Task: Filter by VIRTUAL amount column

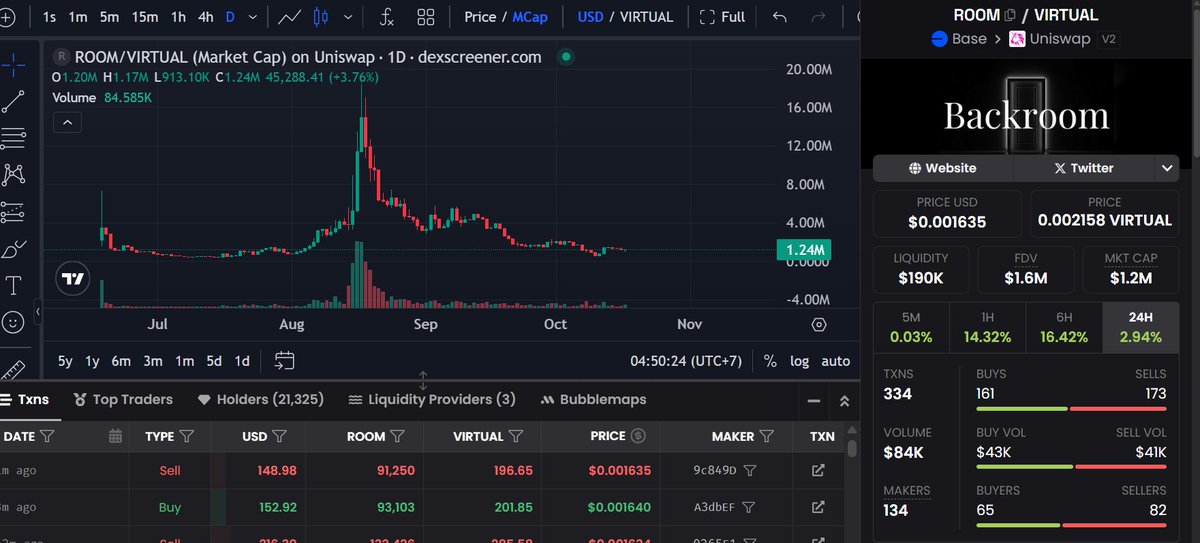Action: (516, 436)
